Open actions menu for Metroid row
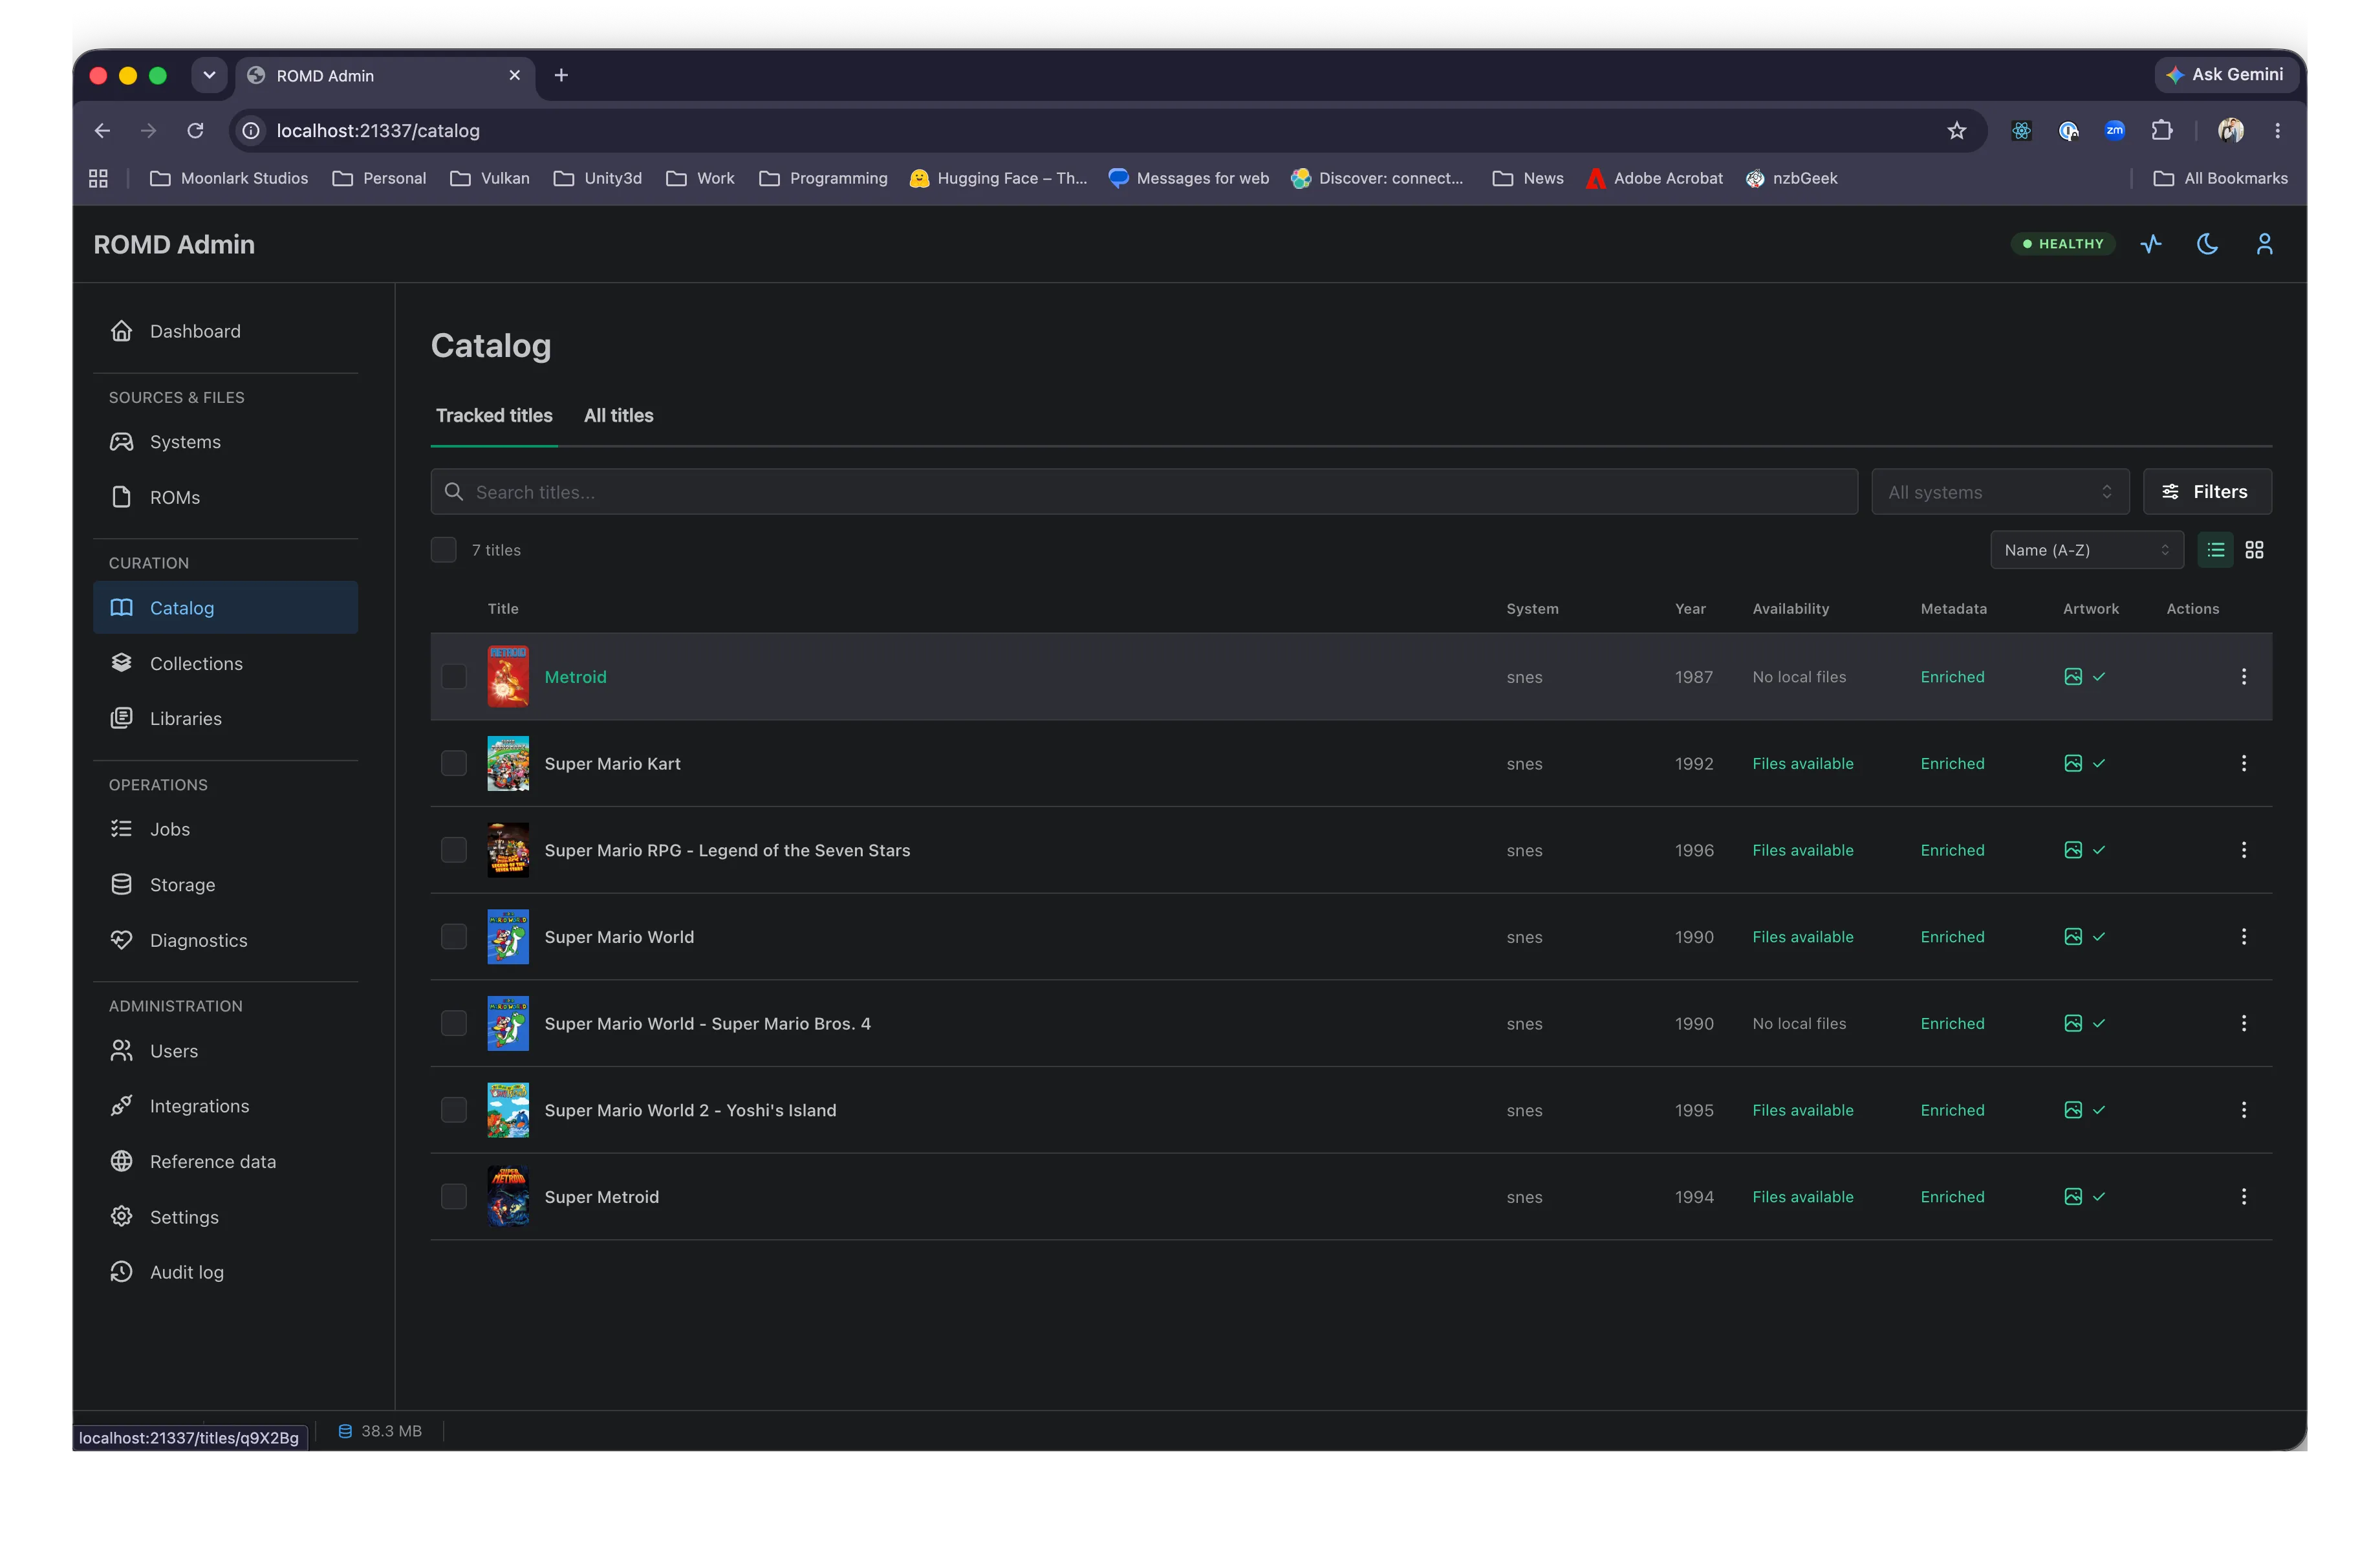This screenshot has height=1547, width=2380. 2244,677
